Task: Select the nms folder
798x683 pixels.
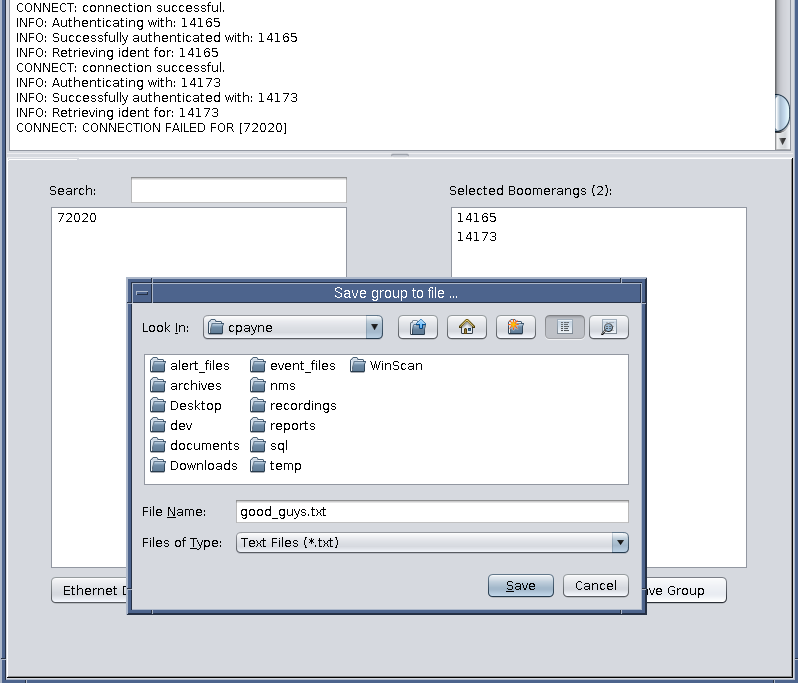Action: [x=273, y=385]
